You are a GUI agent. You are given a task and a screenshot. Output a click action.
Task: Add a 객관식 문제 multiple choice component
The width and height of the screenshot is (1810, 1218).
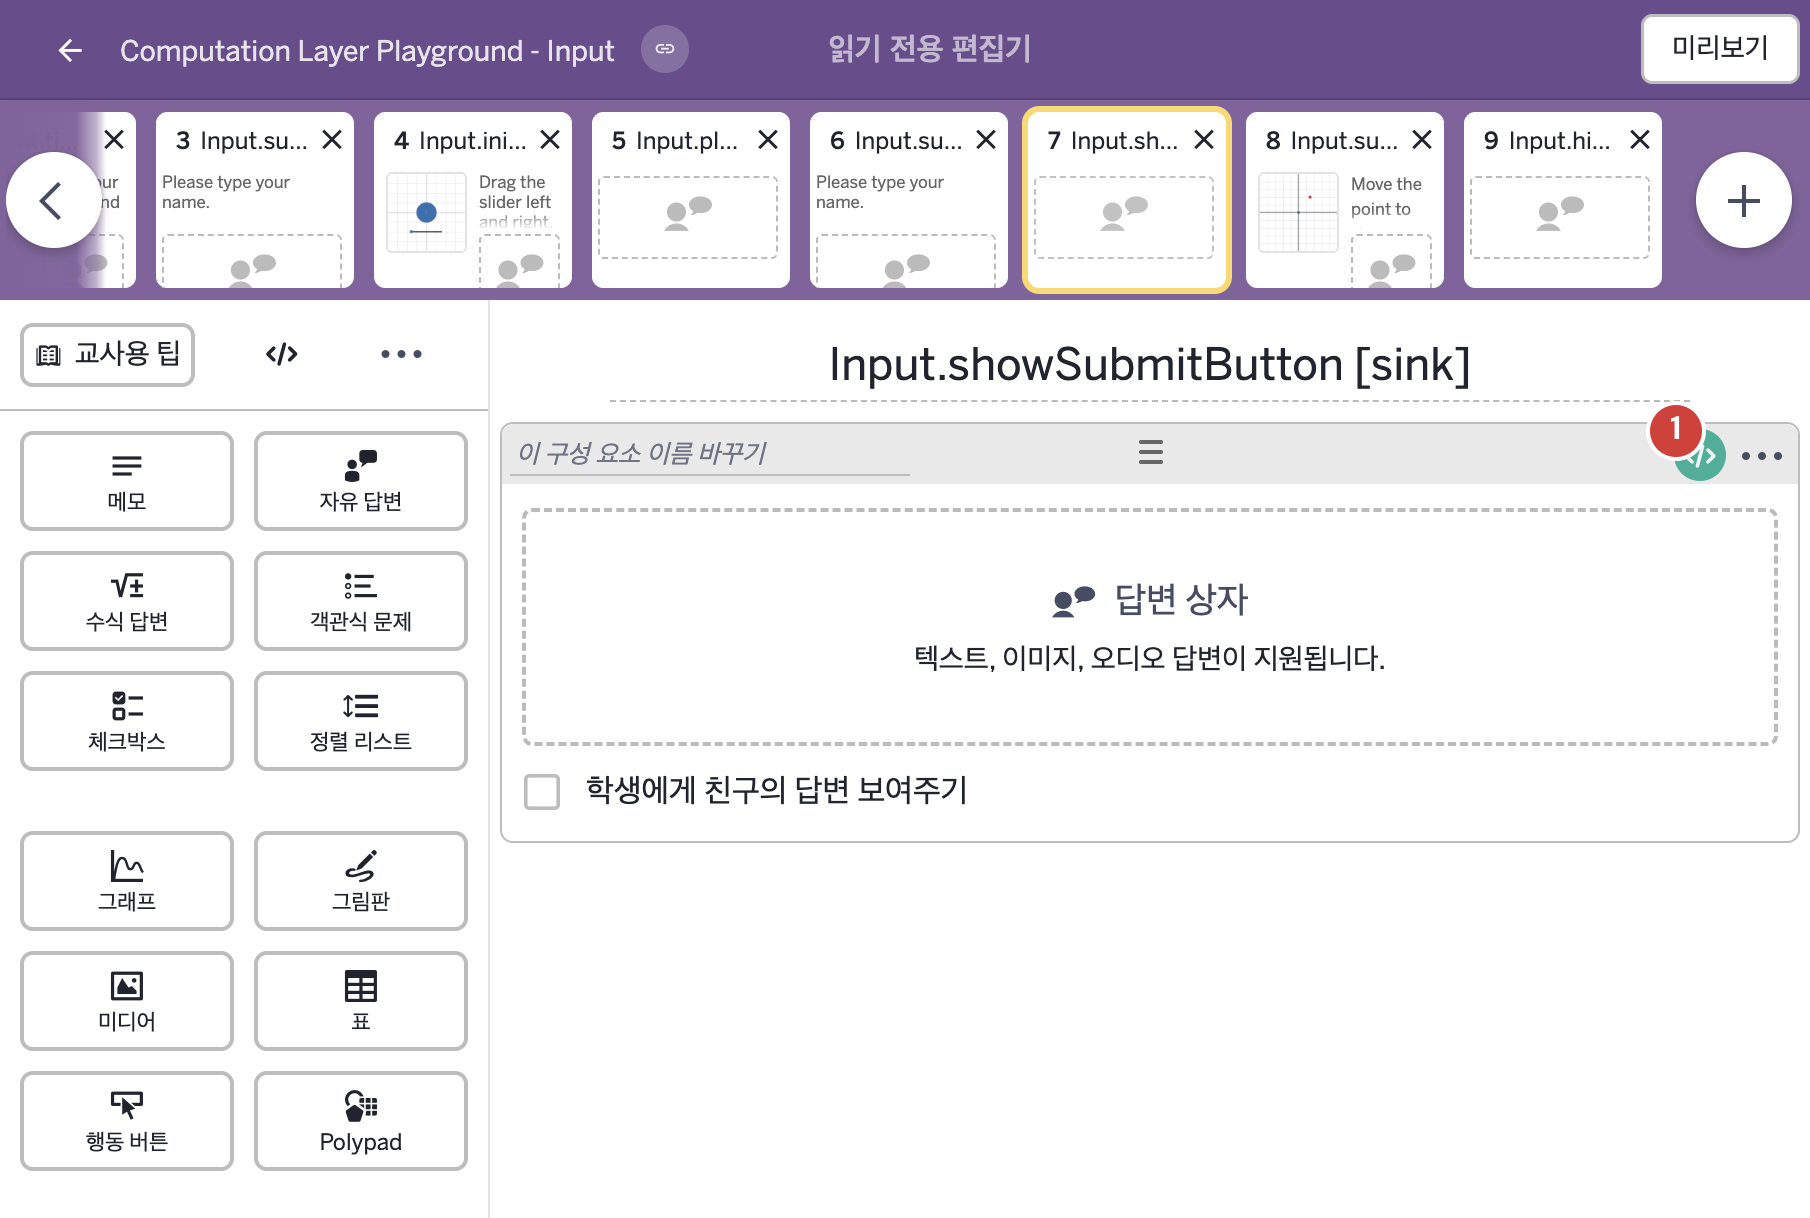point(361,601)
